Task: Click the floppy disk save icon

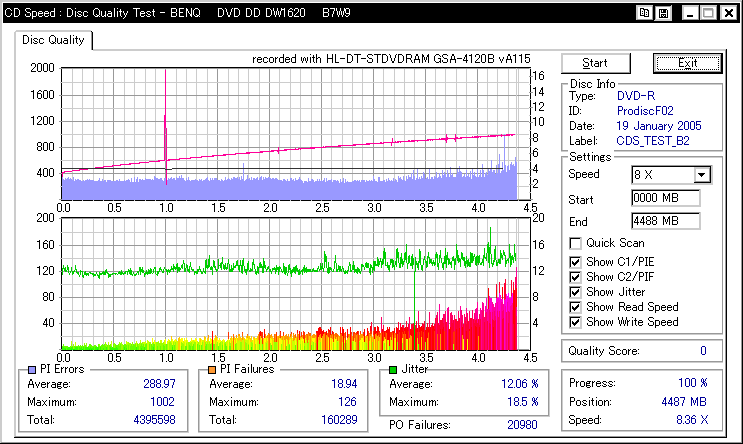Action: [x=664, y=13]
